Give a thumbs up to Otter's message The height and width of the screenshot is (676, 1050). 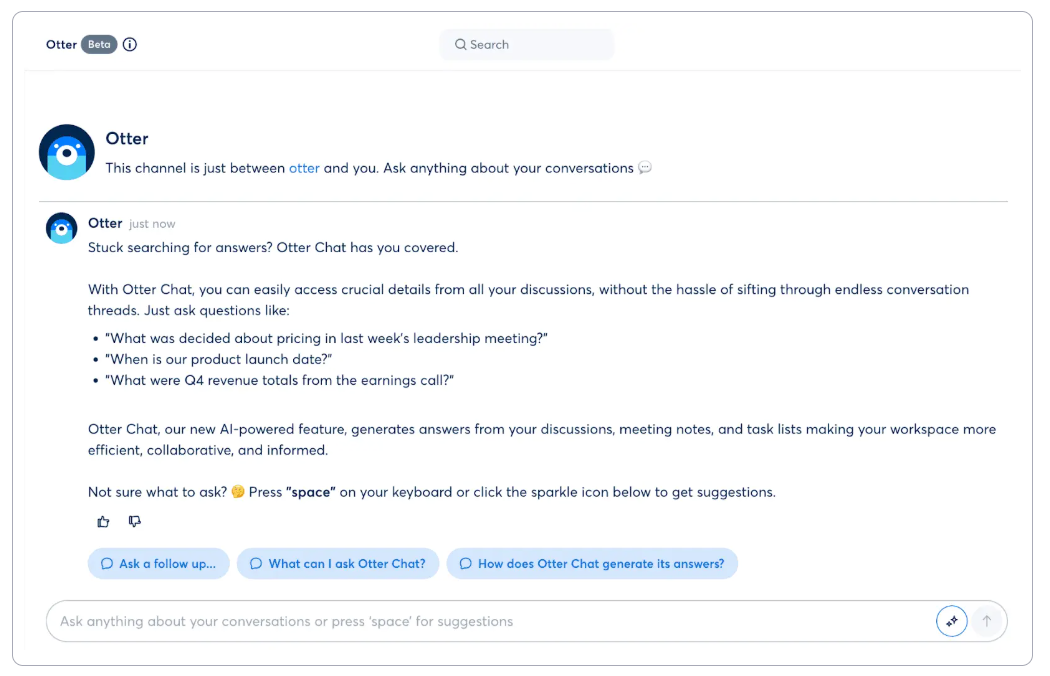tap(103, 521)
